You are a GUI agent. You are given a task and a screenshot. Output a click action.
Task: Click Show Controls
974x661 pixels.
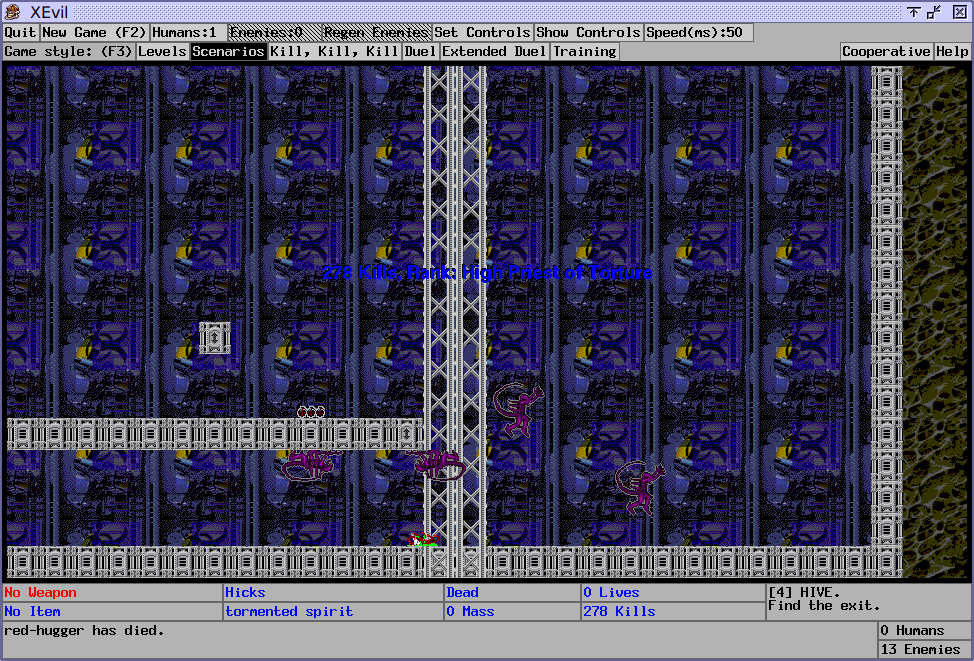(x=588, y=32)
